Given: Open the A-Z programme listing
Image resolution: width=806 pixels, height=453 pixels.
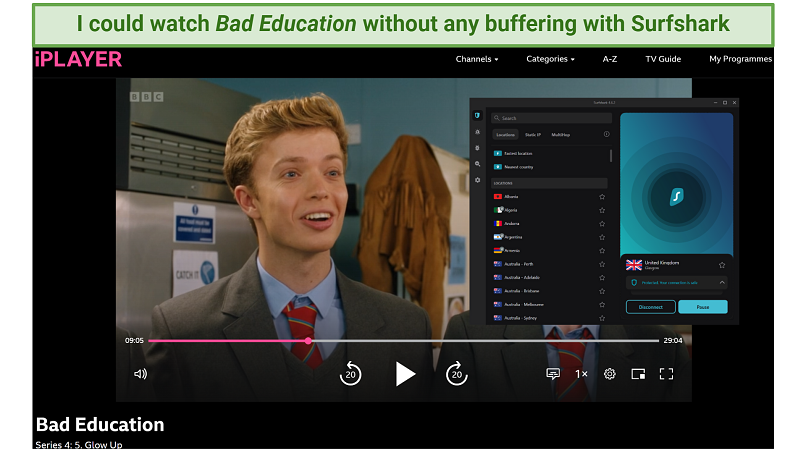Looking at the screenshot, I should (610, 59).
